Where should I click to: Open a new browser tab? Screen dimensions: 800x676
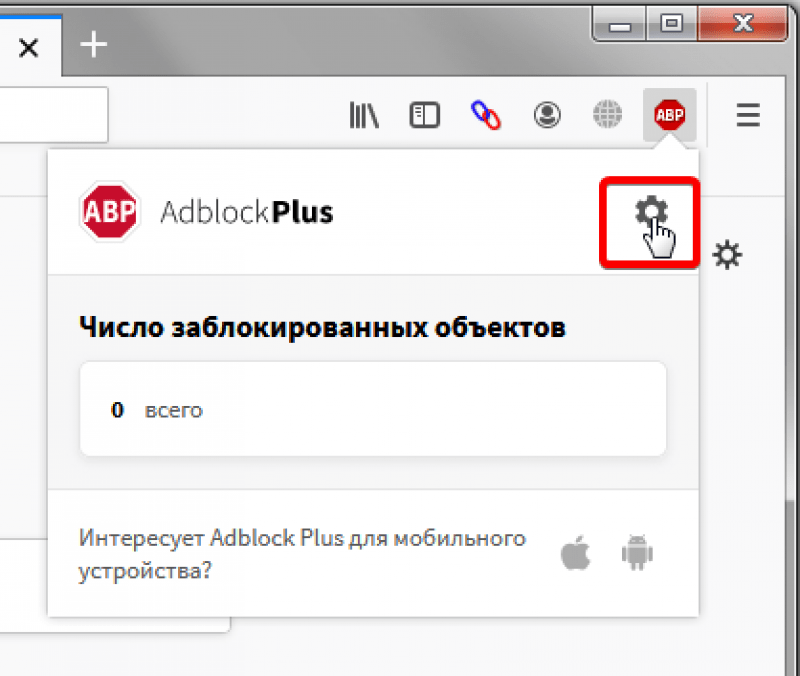tap(92, 44)
